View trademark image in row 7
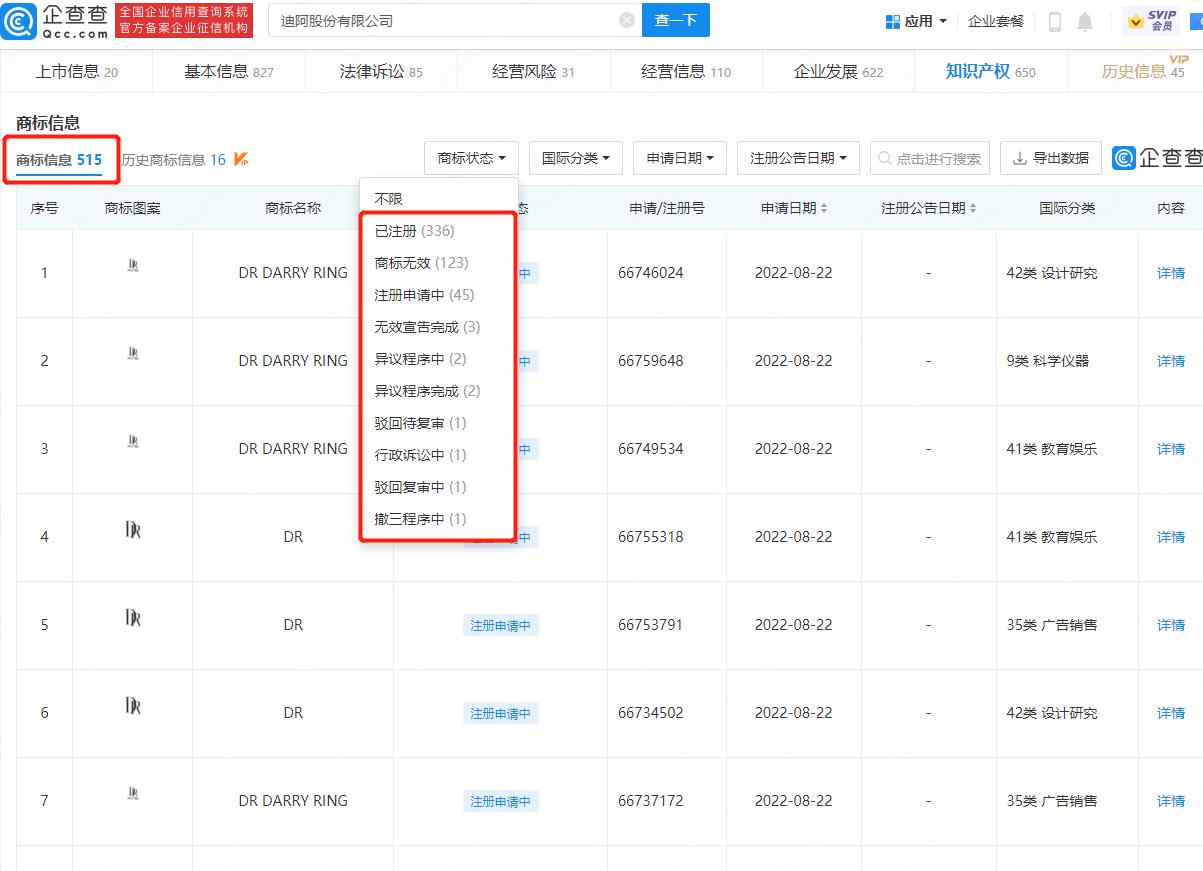1203x871 pixels. 133,793
